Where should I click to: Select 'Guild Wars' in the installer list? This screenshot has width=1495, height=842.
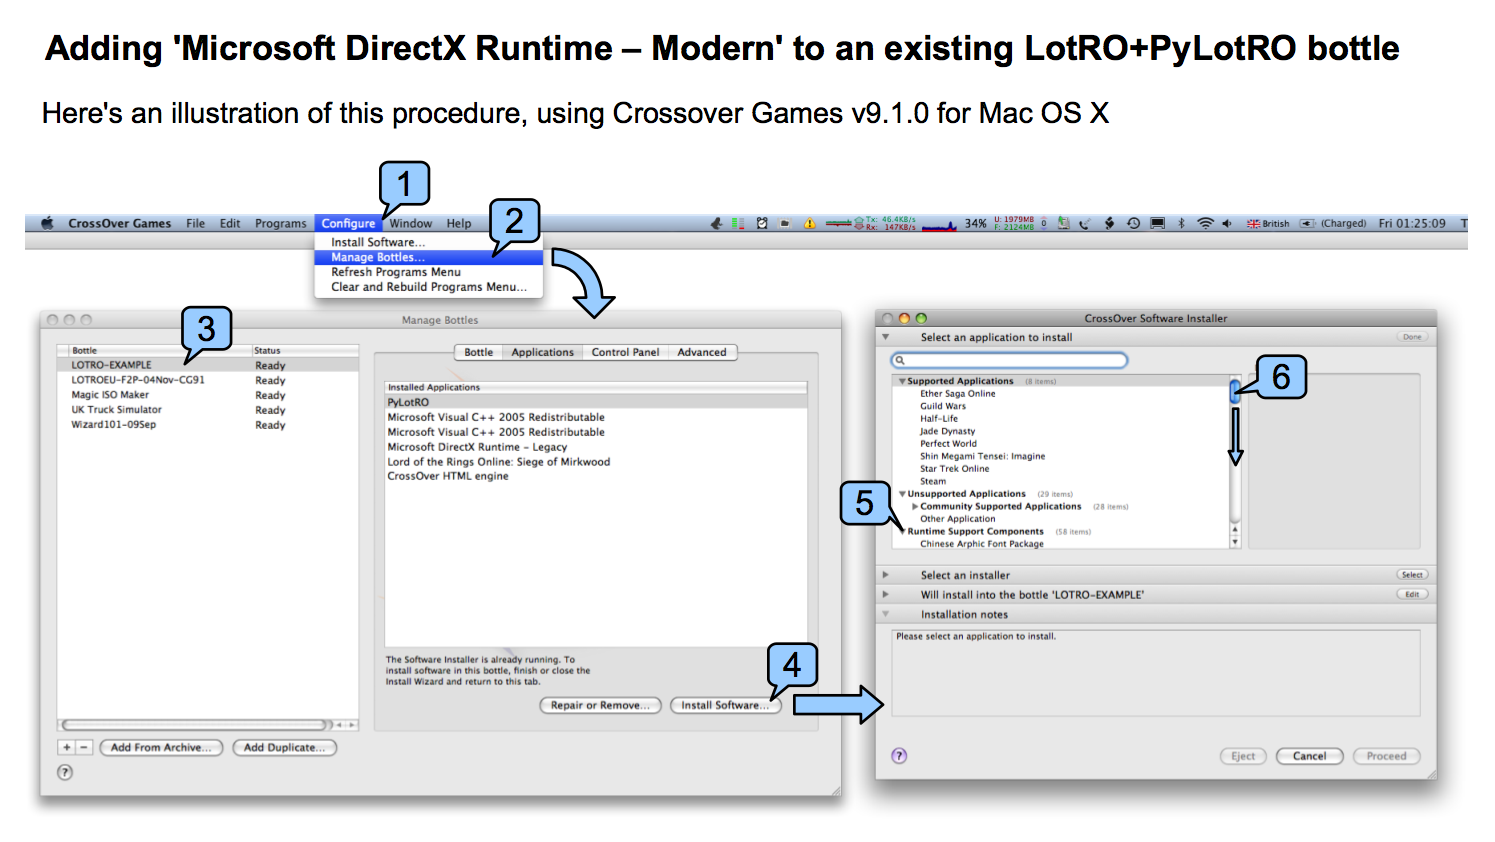coord(943,406)
